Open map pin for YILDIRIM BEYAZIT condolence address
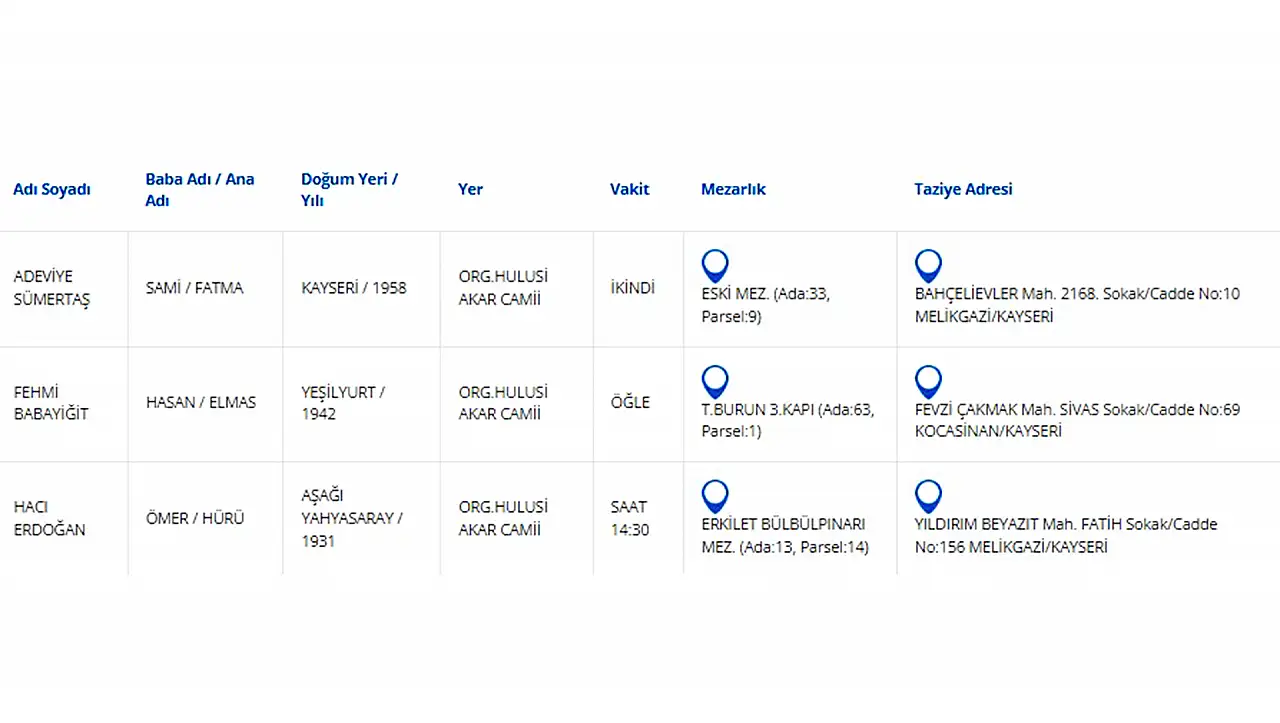This screenshot has height=723, width=1280. coord(928,496)
